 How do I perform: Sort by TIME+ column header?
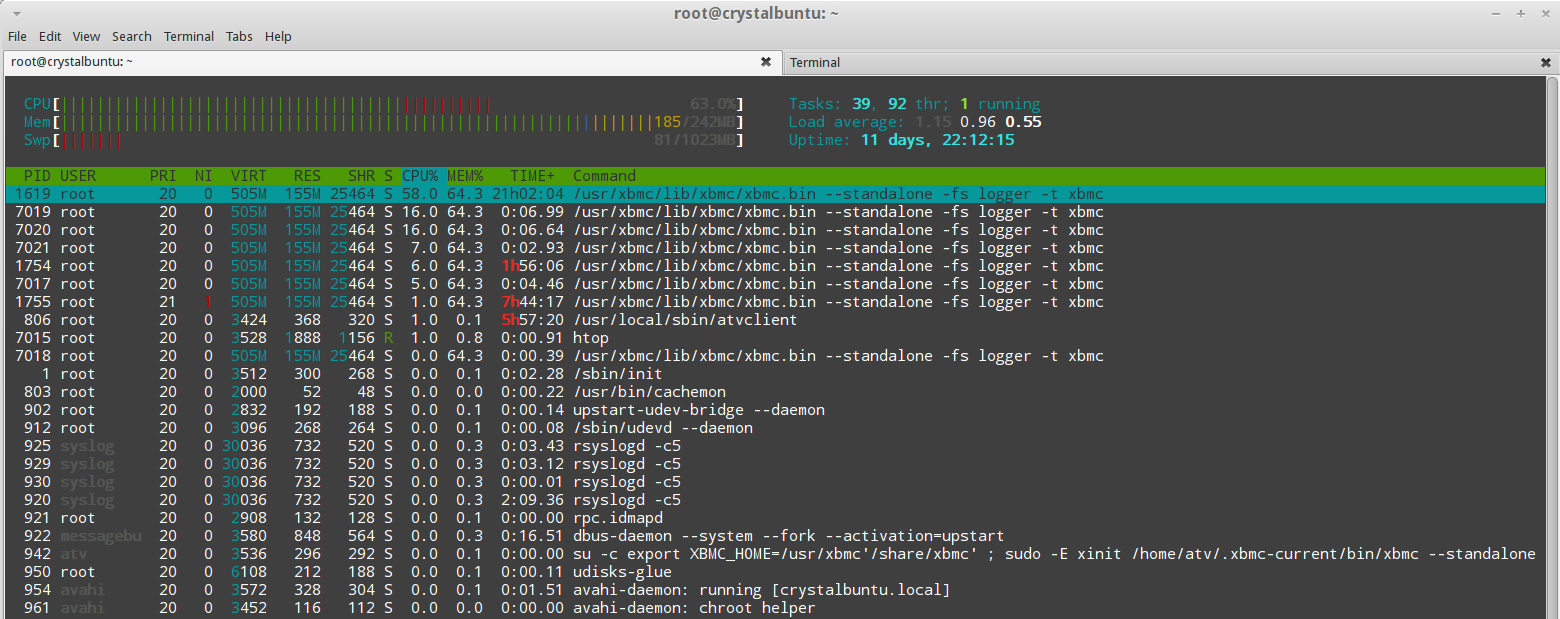click(x=533, y=176)
